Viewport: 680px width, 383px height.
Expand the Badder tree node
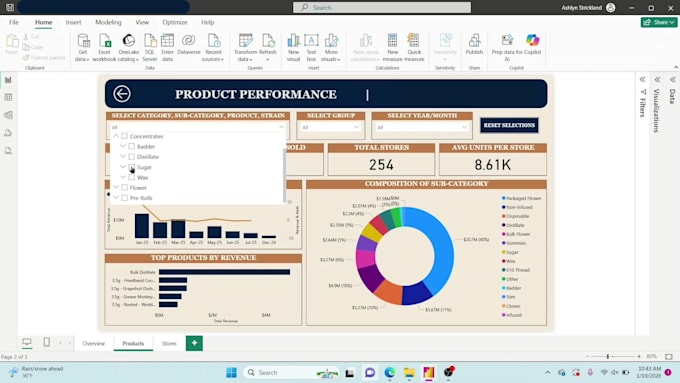[x=123, y=146]
